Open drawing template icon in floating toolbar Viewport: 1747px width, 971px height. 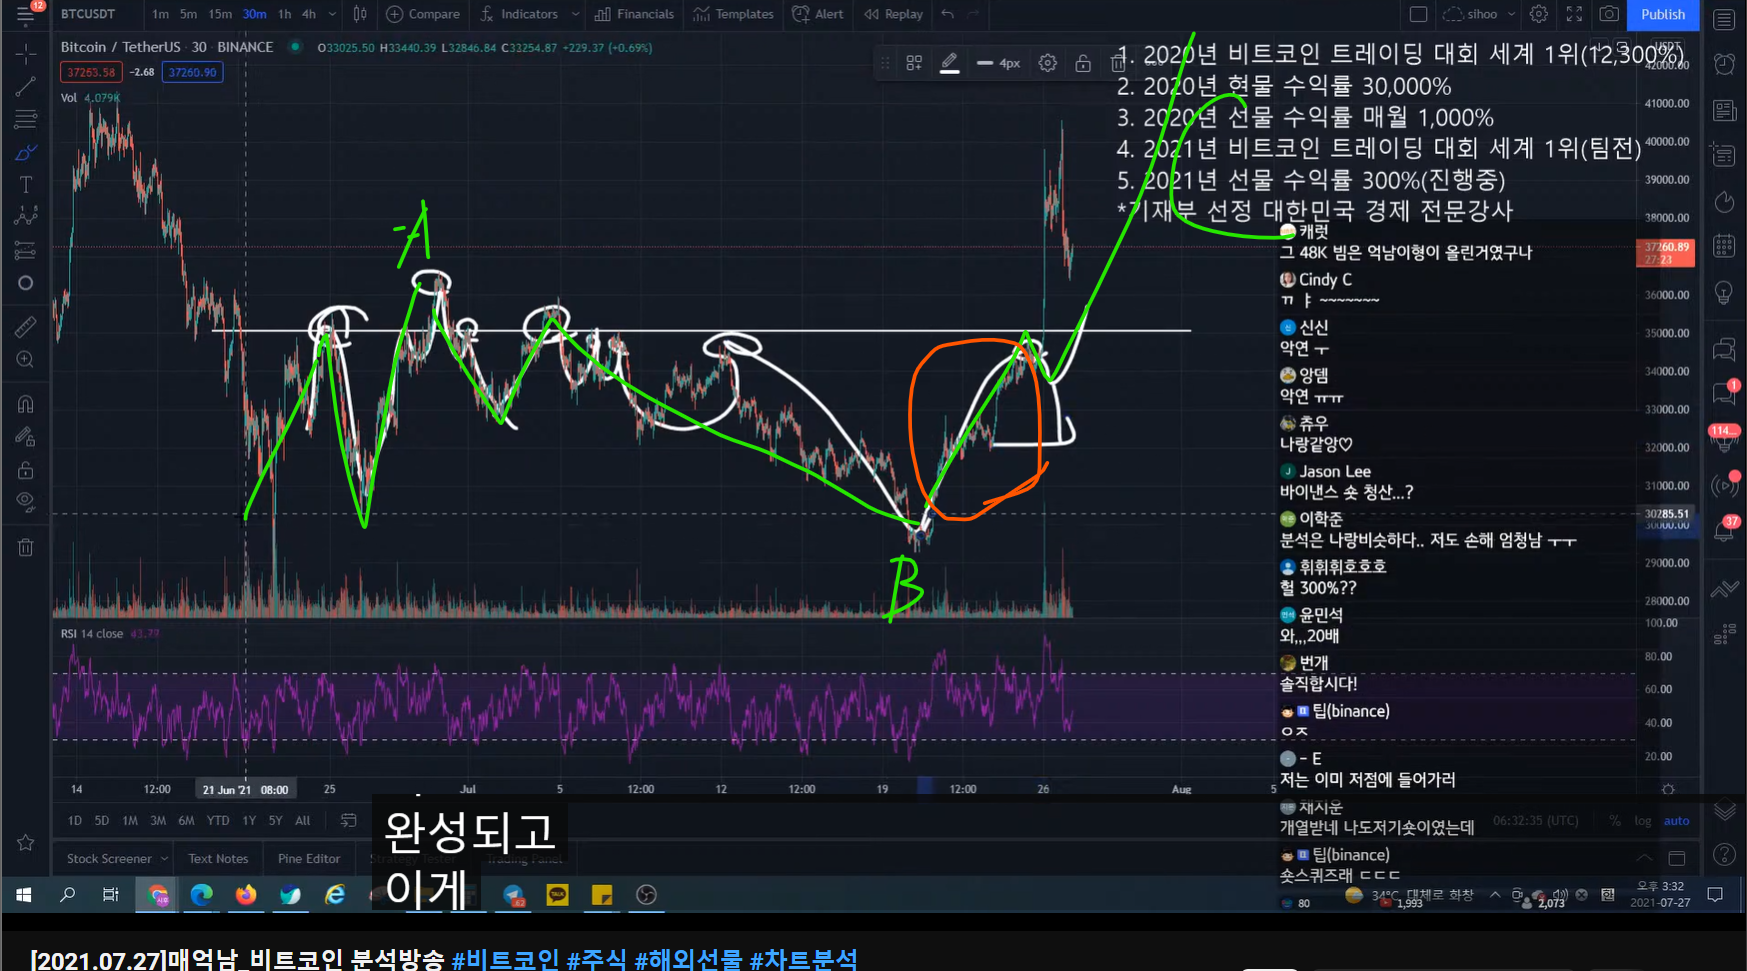tap(914, 63)
